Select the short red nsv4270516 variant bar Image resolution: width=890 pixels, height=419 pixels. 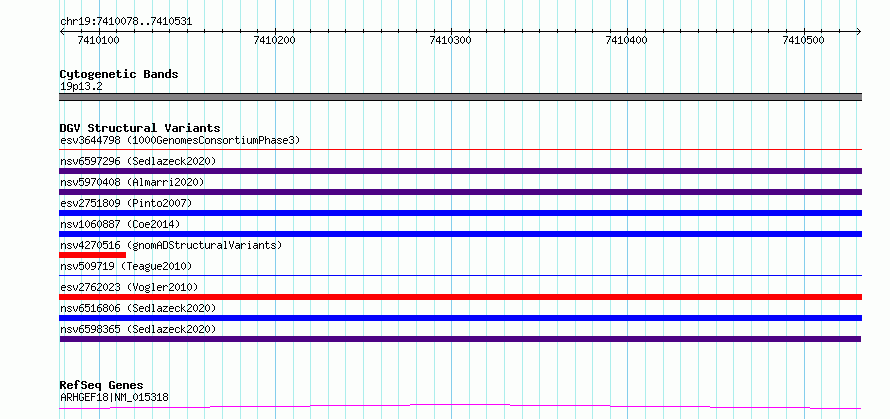(x=93, y=255)
